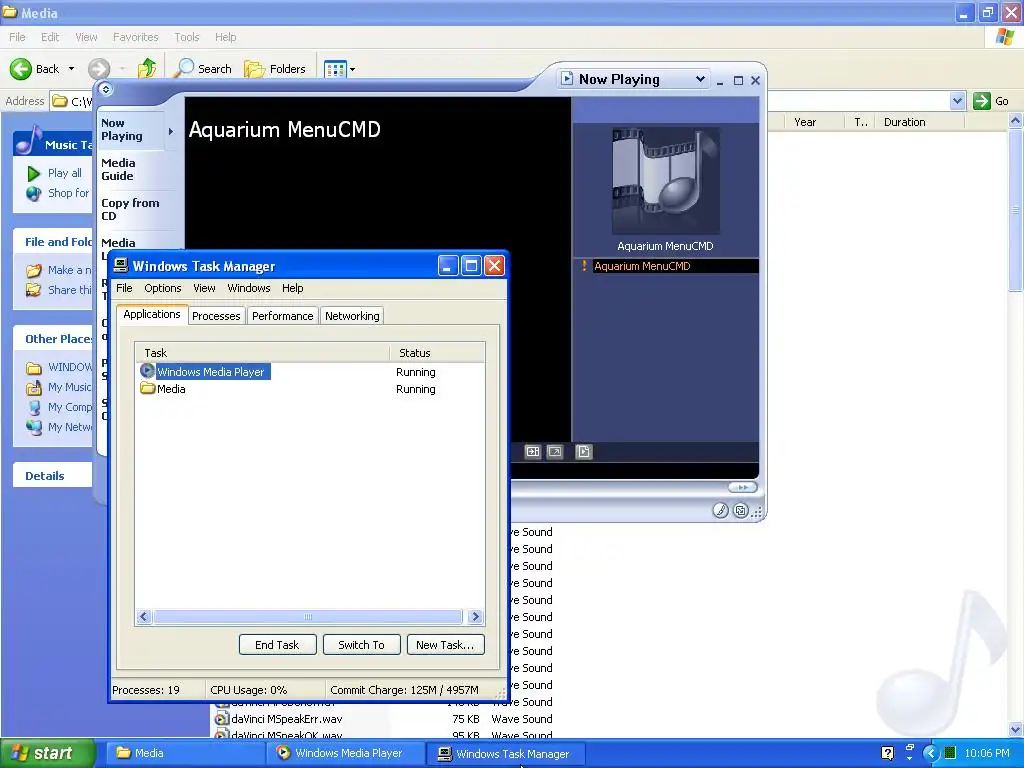Click the Share this folder icon
The width and height of the screenshot is (1024, 768).
coord(34,290)
